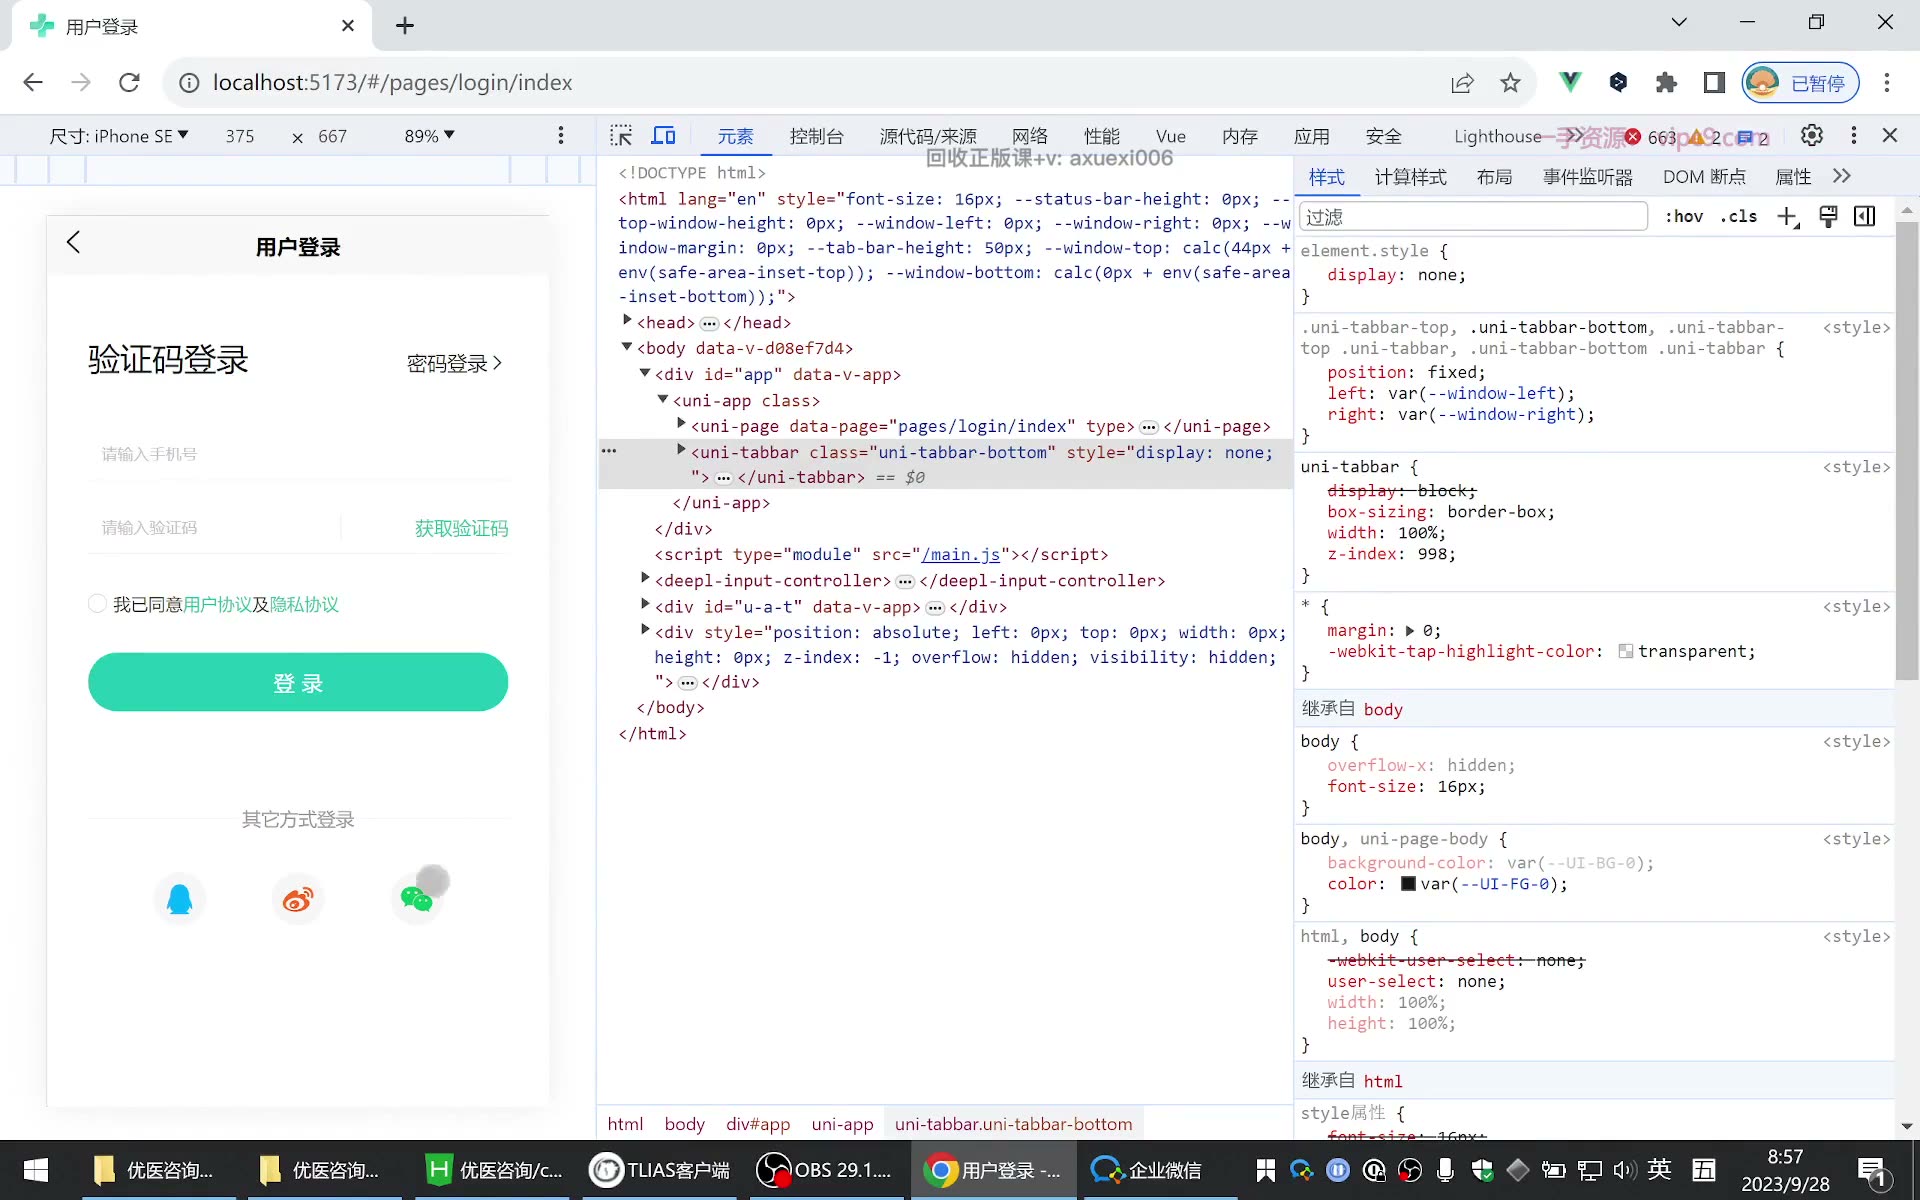Bookmark this page with the star icon
1920x1200 pixels.
[x=1510, y=83]
